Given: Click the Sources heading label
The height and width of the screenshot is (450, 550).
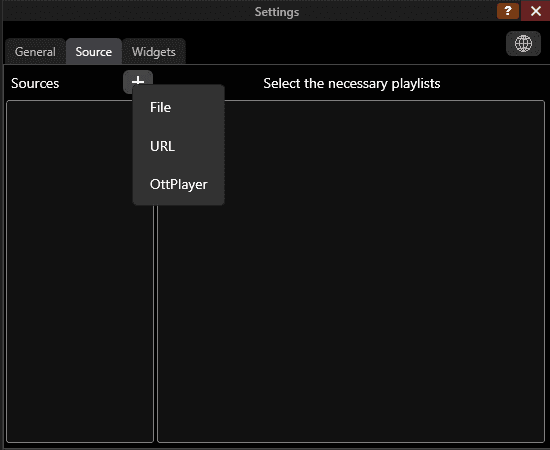Looking at the screenshot, I should (x=35, y=83).
